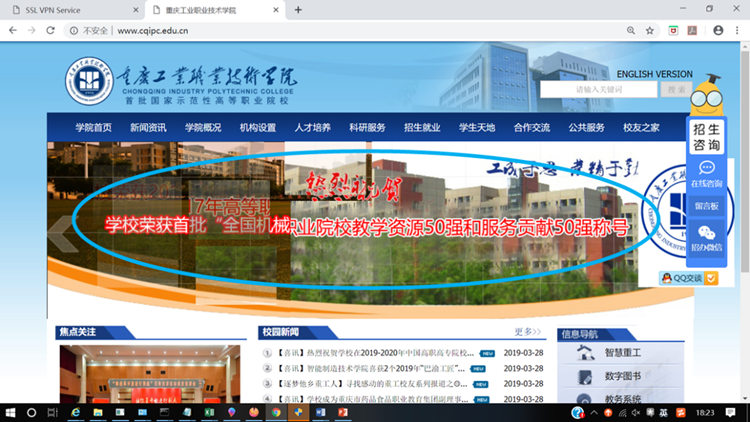This screenshot has width=750, height=422.
Task: Click the ENGLISH VERSION link
Action: [654, 74]
